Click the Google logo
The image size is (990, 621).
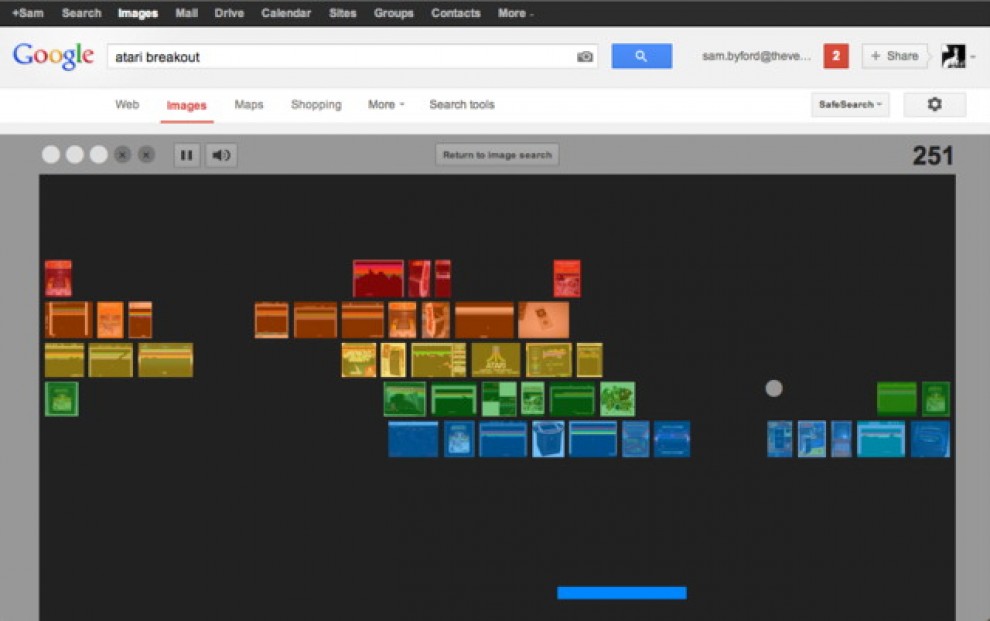coord(54,56)
